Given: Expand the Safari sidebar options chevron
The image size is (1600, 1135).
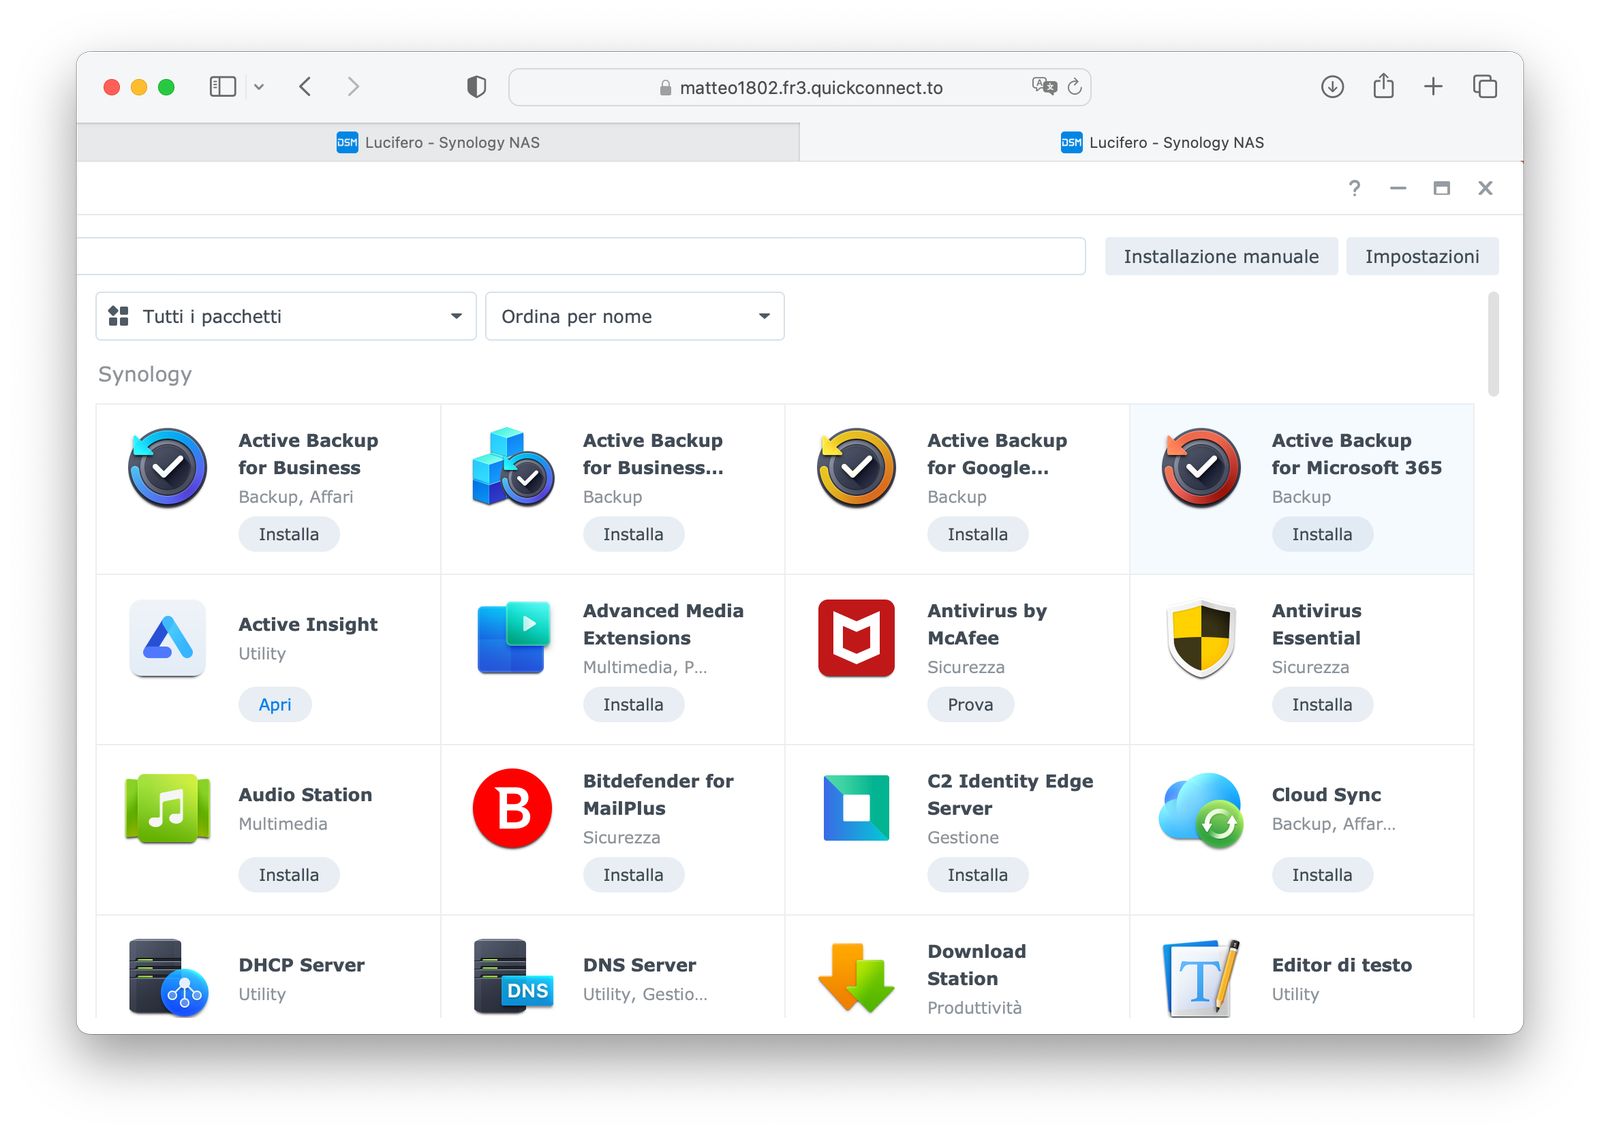Looking at the screenshot, I should (259, 87).
